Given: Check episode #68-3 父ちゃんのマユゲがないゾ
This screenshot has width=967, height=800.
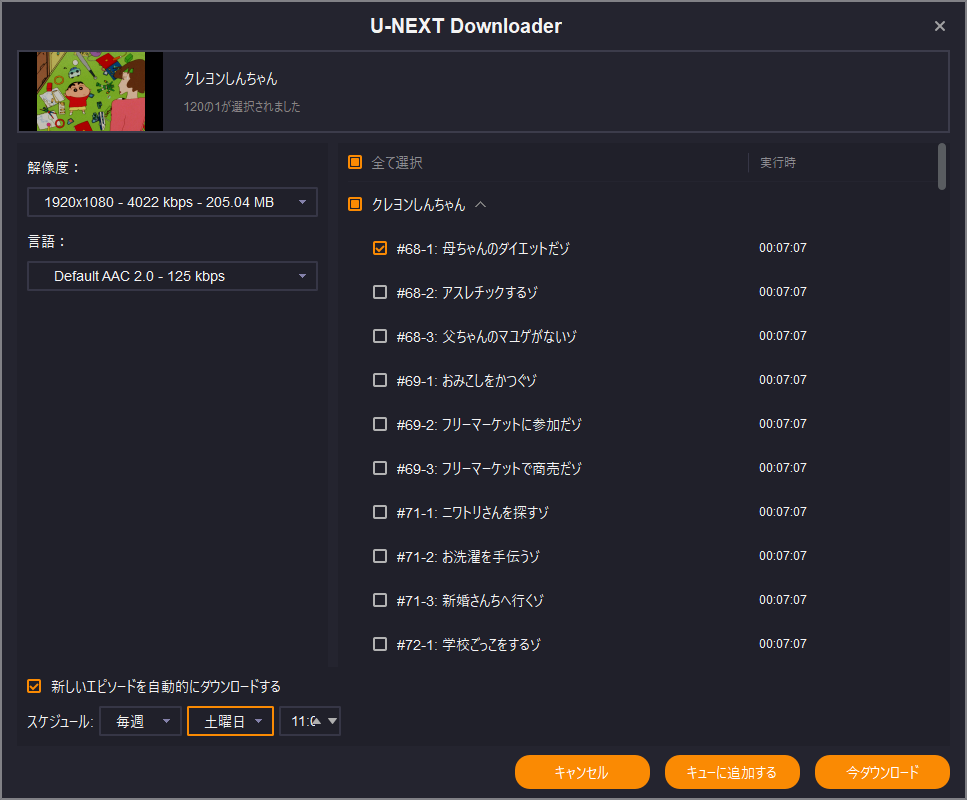Looking at the screenshot, I should [380, 336].
